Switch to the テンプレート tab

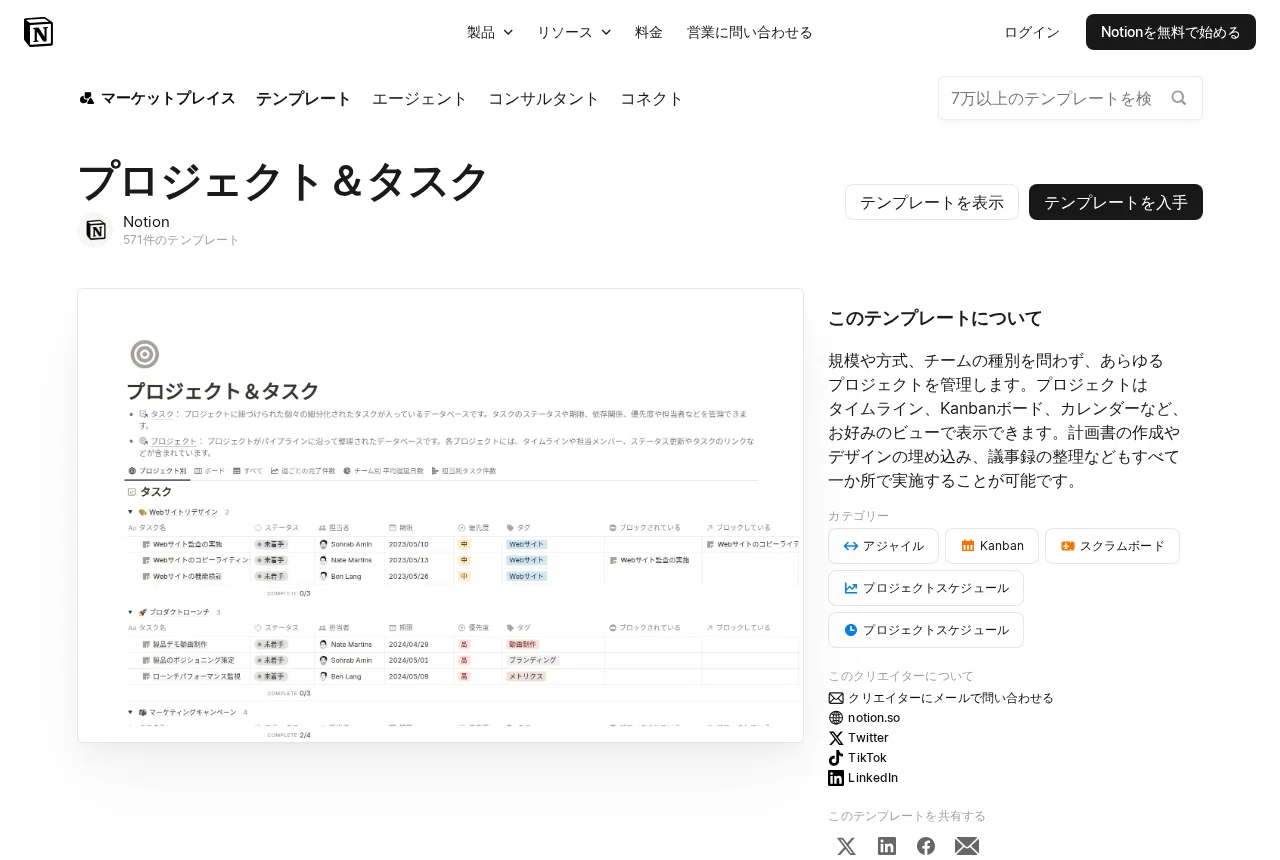point(304,98)
